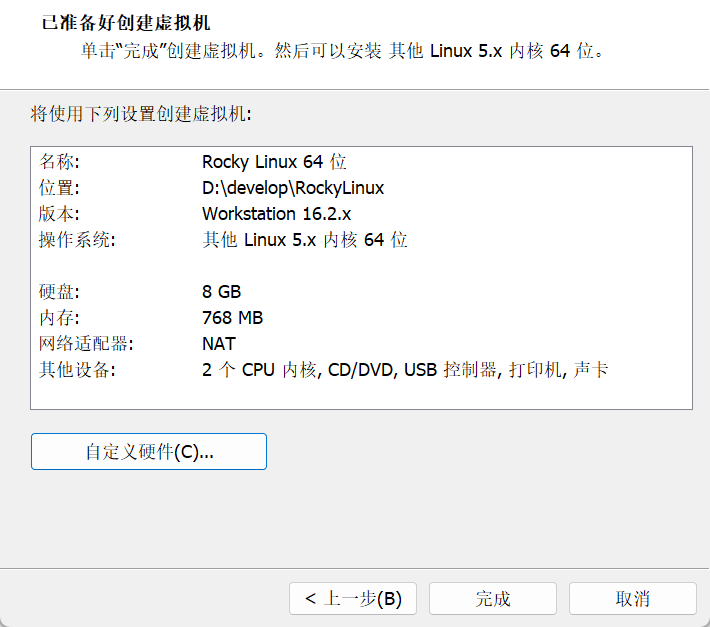Image resolution: width=710 pixels, height=627 pixels.
Task: Click the '内存:' label
Action: 59,318
